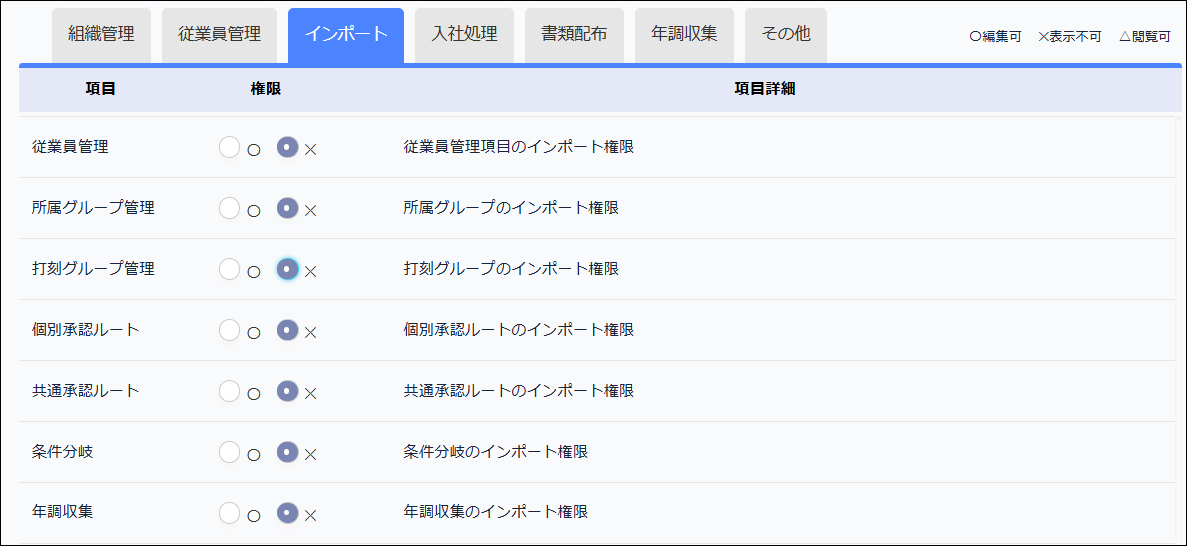Click the ×表示不可 legend label

coord(1070,37)
